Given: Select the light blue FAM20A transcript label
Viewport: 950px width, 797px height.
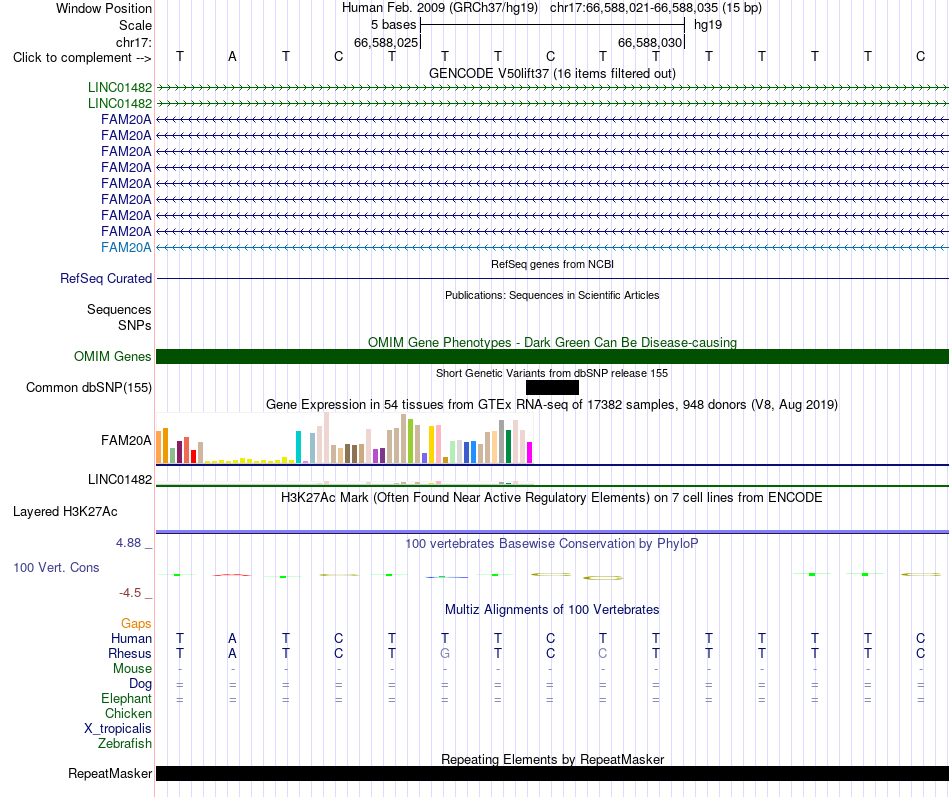Looking at the screenshot, I should (126, 247).
